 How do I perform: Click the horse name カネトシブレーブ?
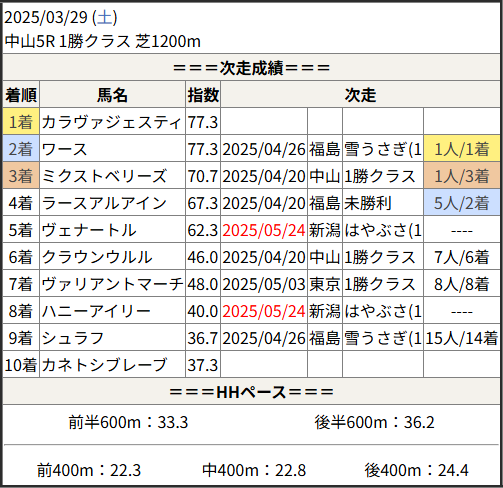104,365
